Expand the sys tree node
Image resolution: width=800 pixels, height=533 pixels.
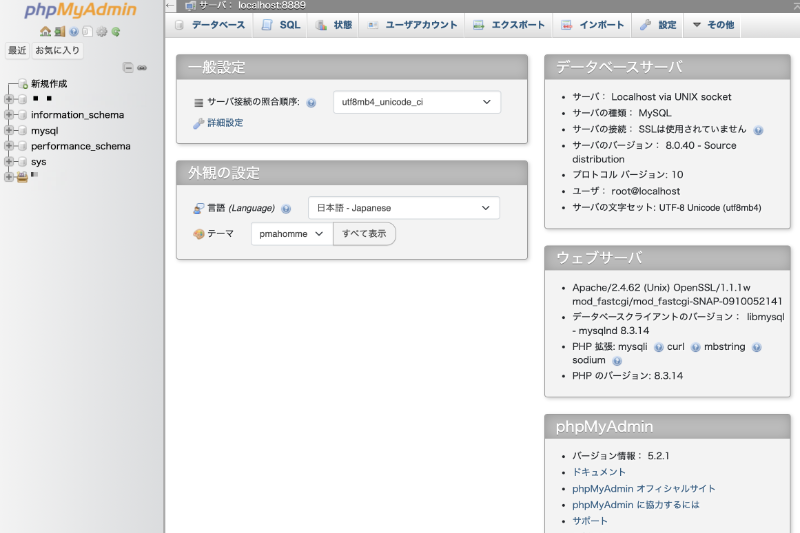tap(9, 162)
